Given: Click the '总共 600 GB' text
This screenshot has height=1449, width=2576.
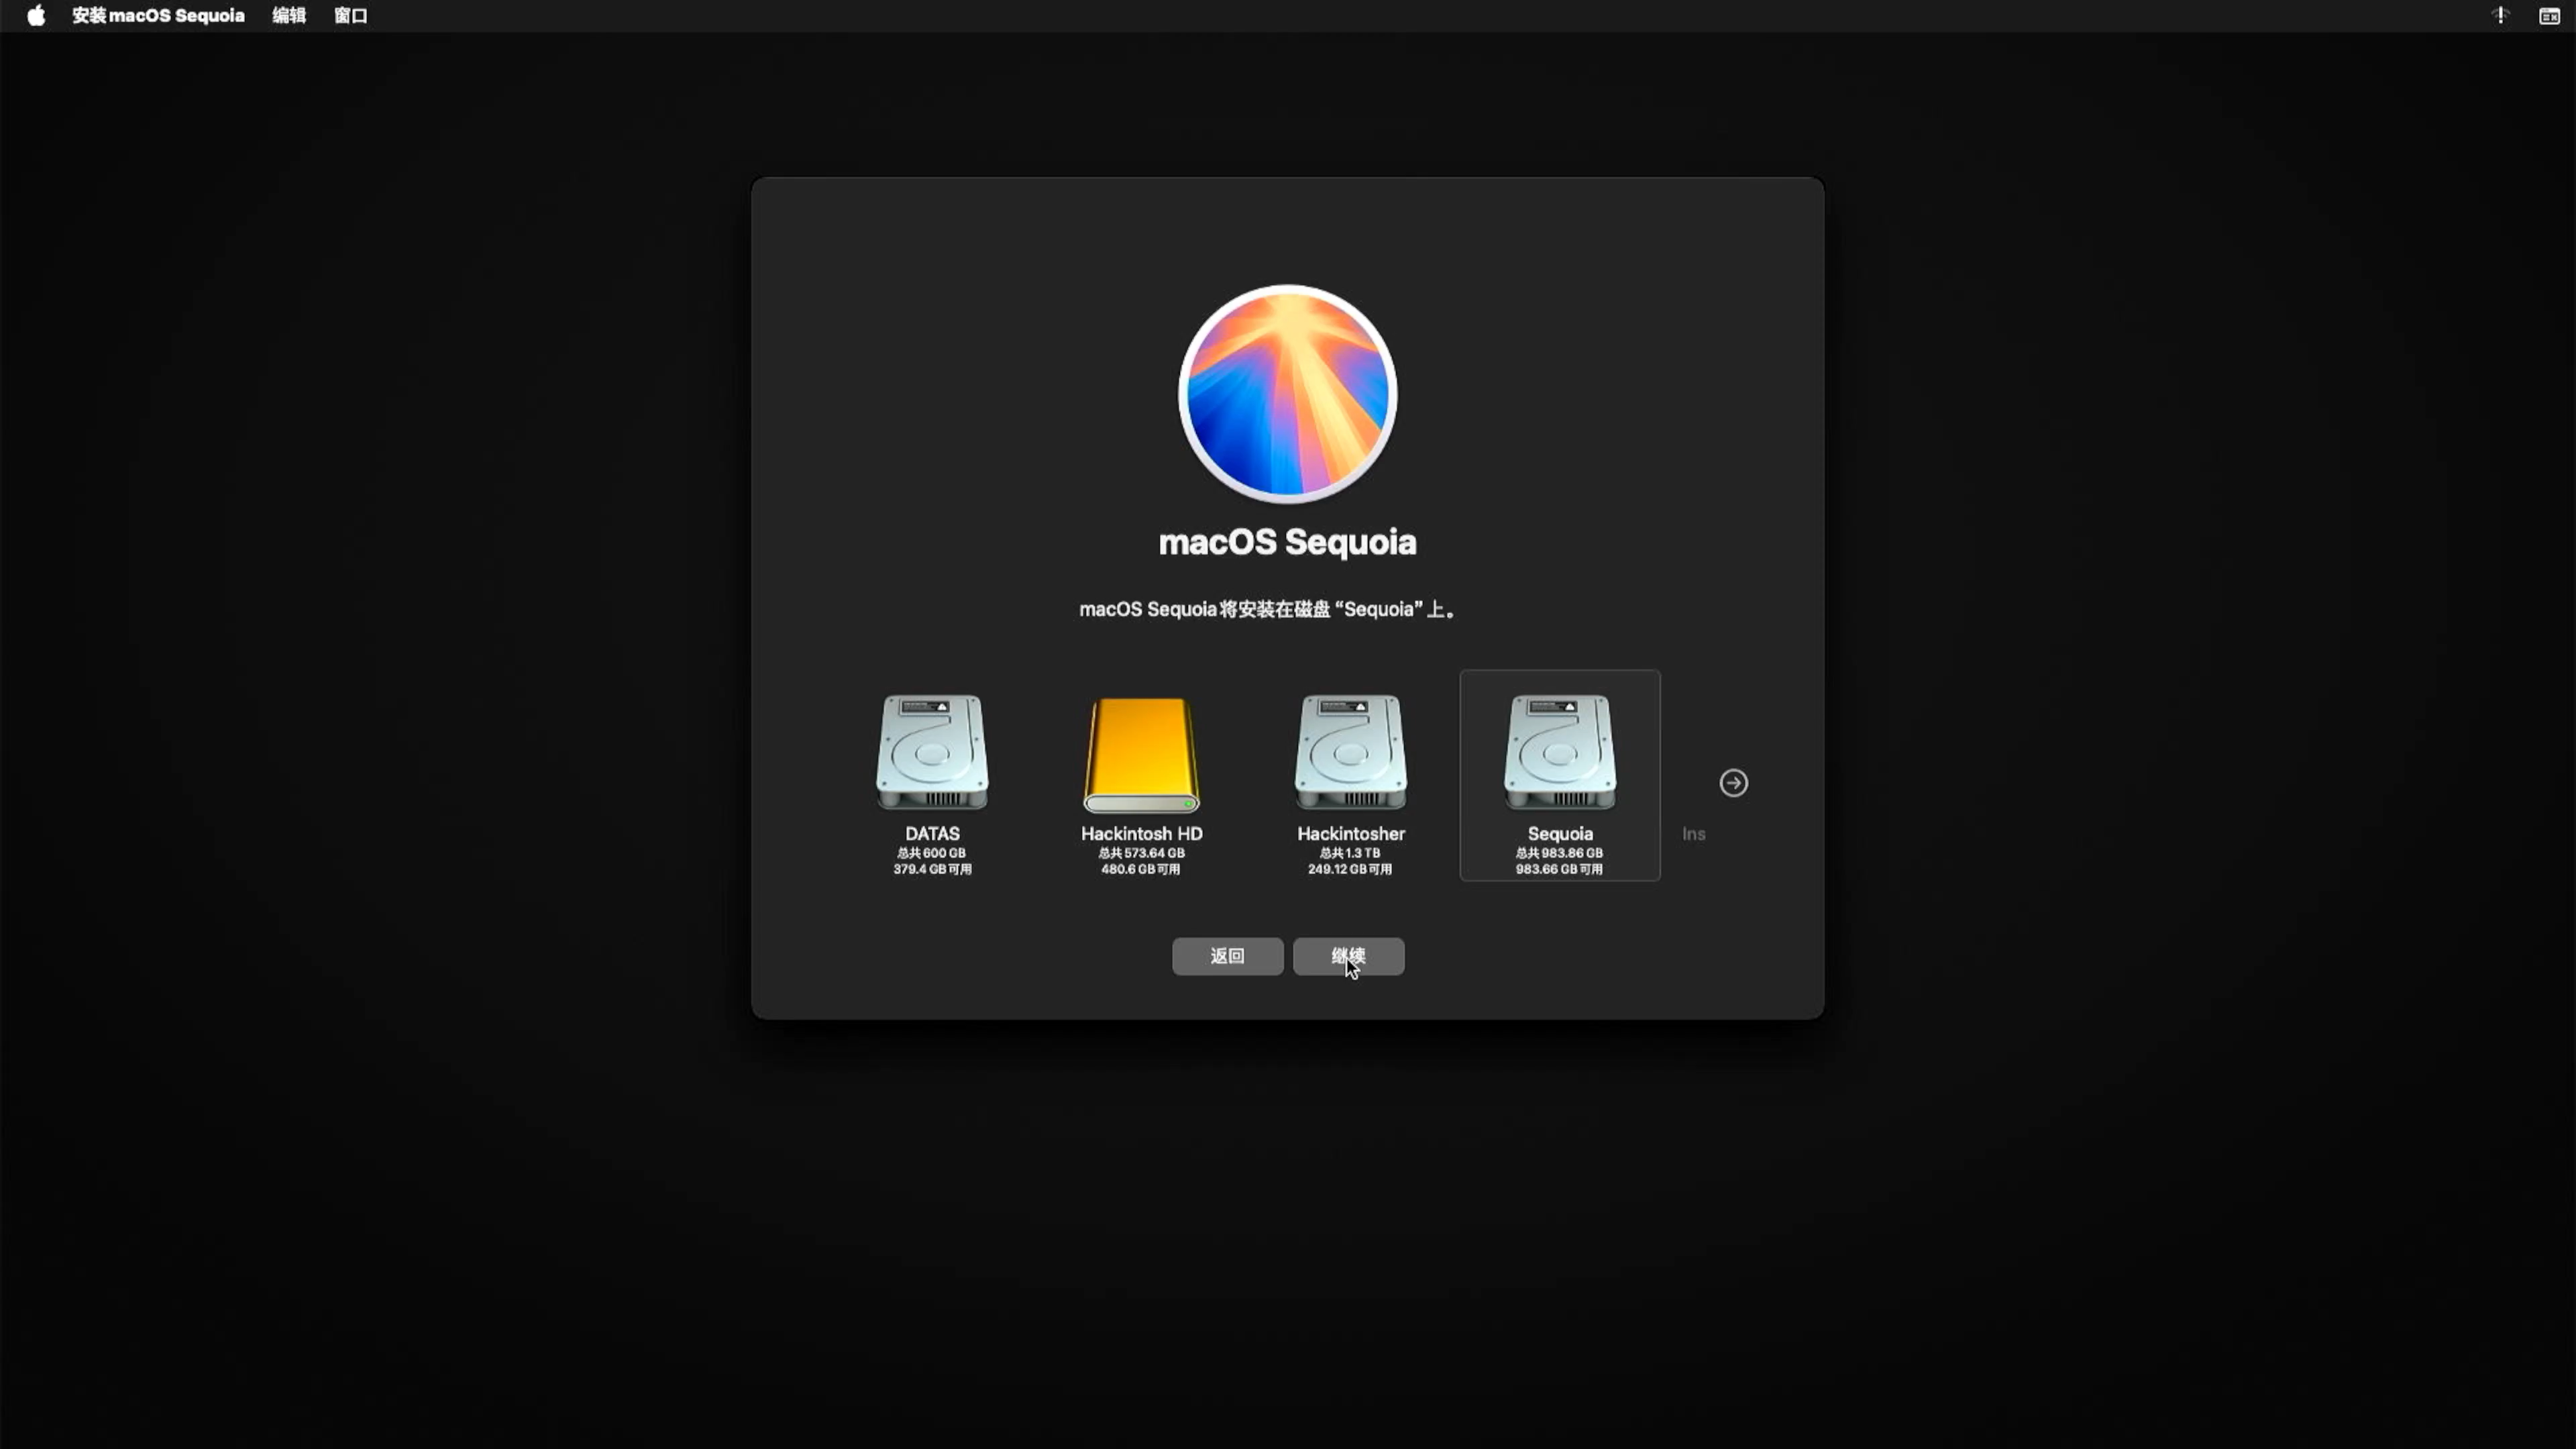Looking at the screenshot, I should pos(931,853).
